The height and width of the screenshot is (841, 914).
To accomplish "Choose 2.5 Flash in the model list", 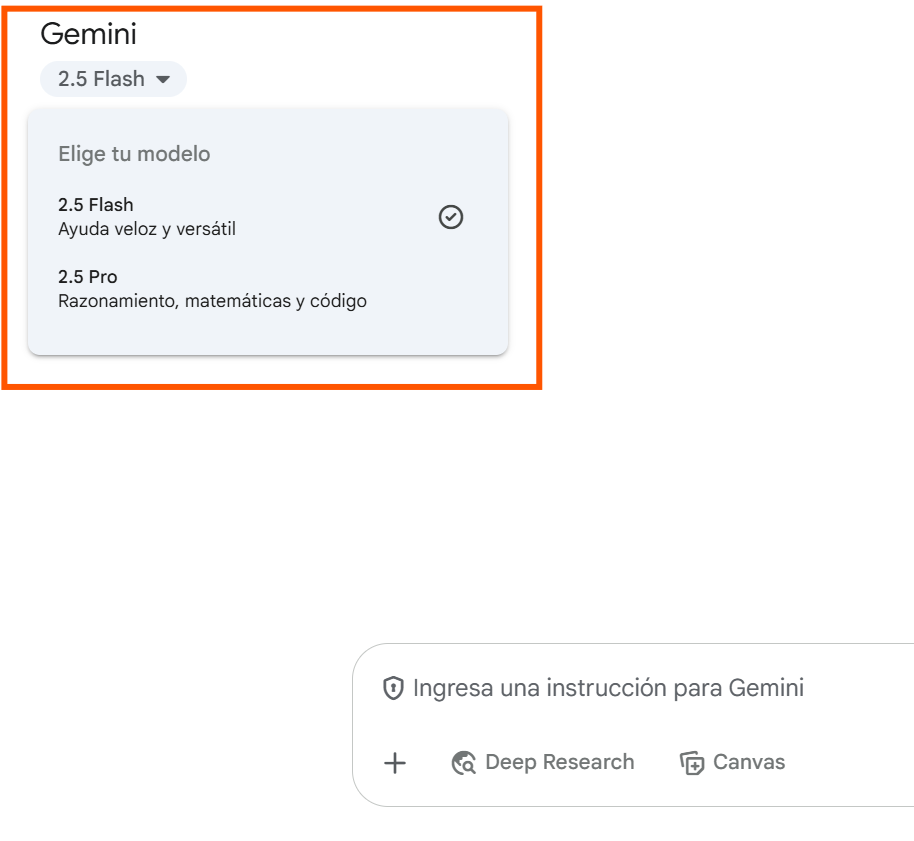I will click(x=96, y=205).
